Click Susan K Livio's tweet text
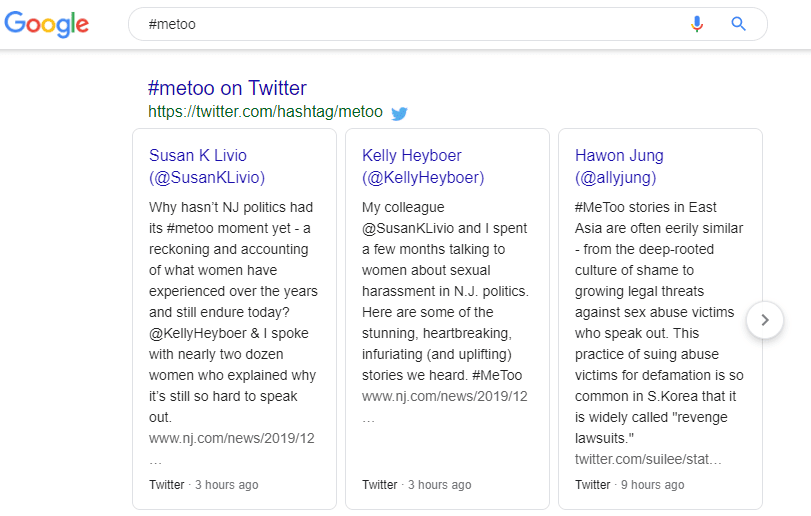Viewport: 811px width, 516px height. click(x=232, y=312)
